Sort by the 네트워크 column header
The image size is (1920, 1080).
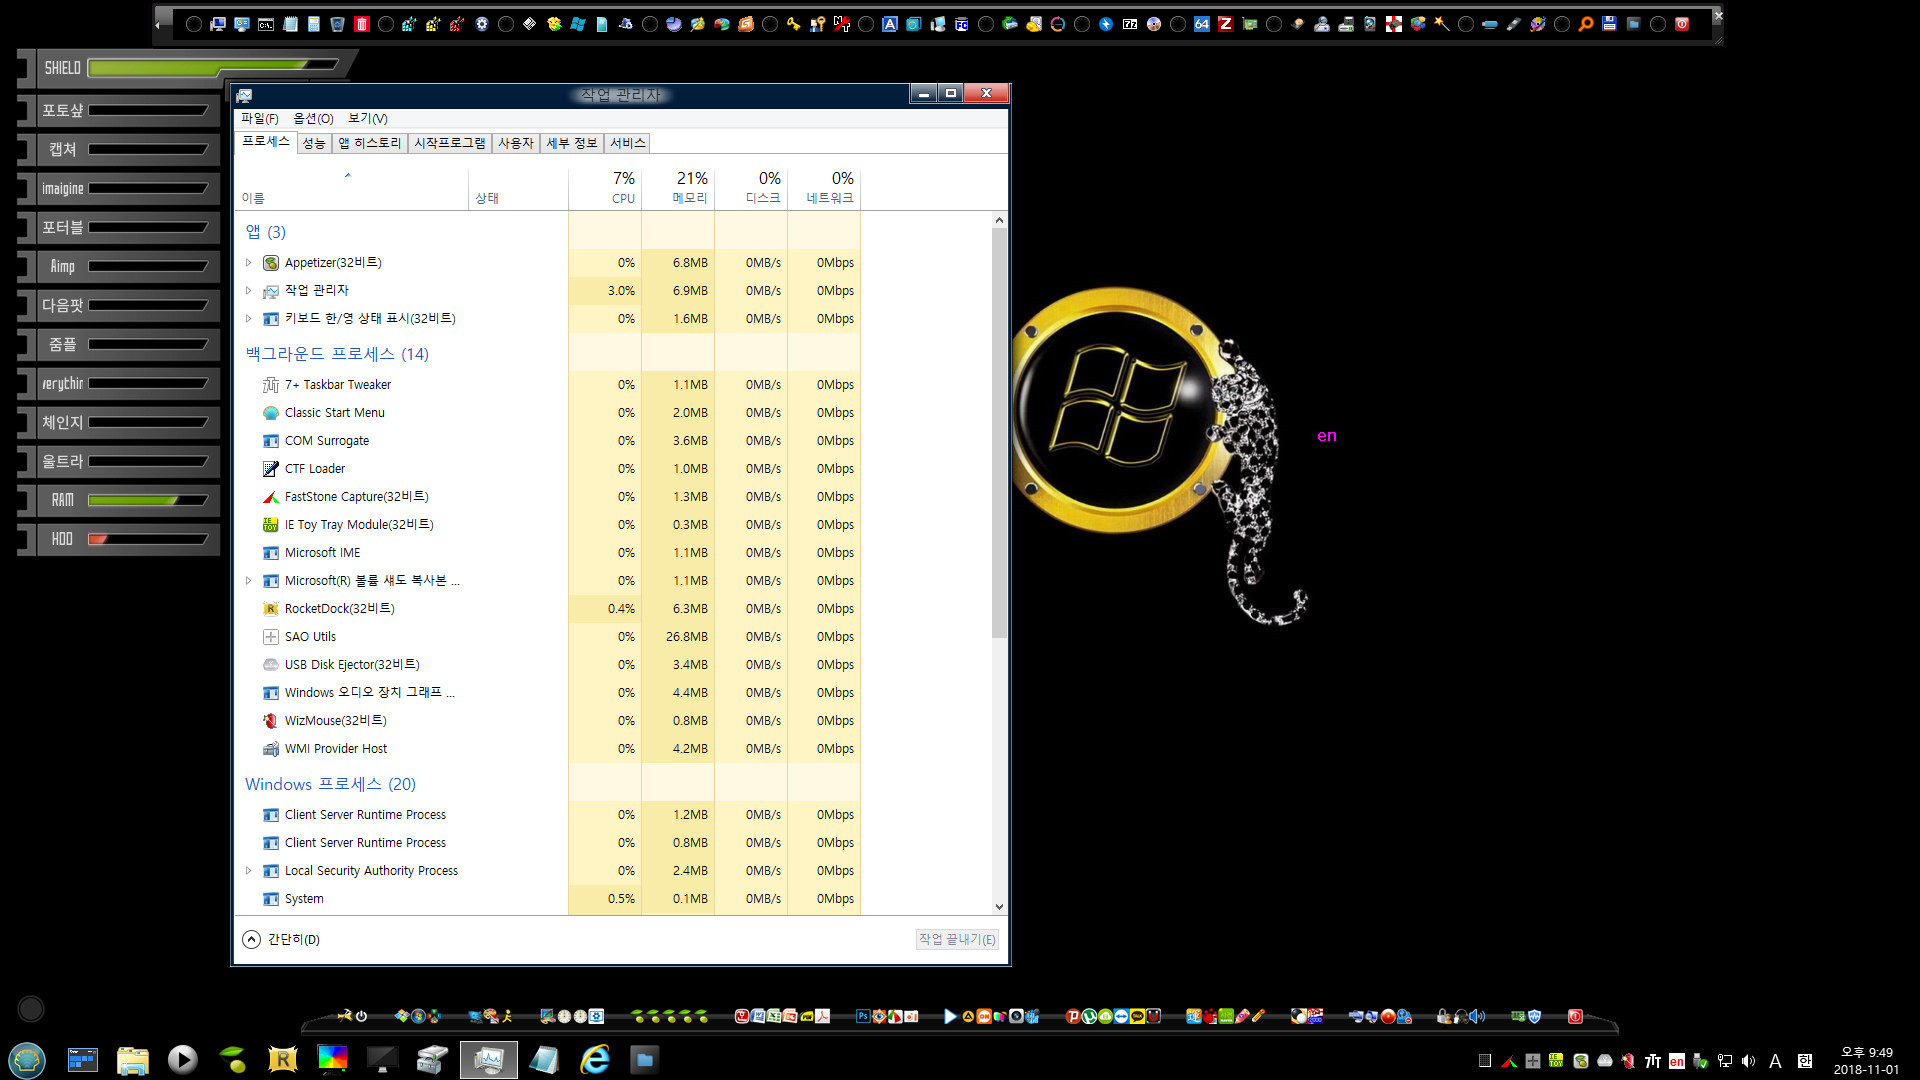[824, 187]
